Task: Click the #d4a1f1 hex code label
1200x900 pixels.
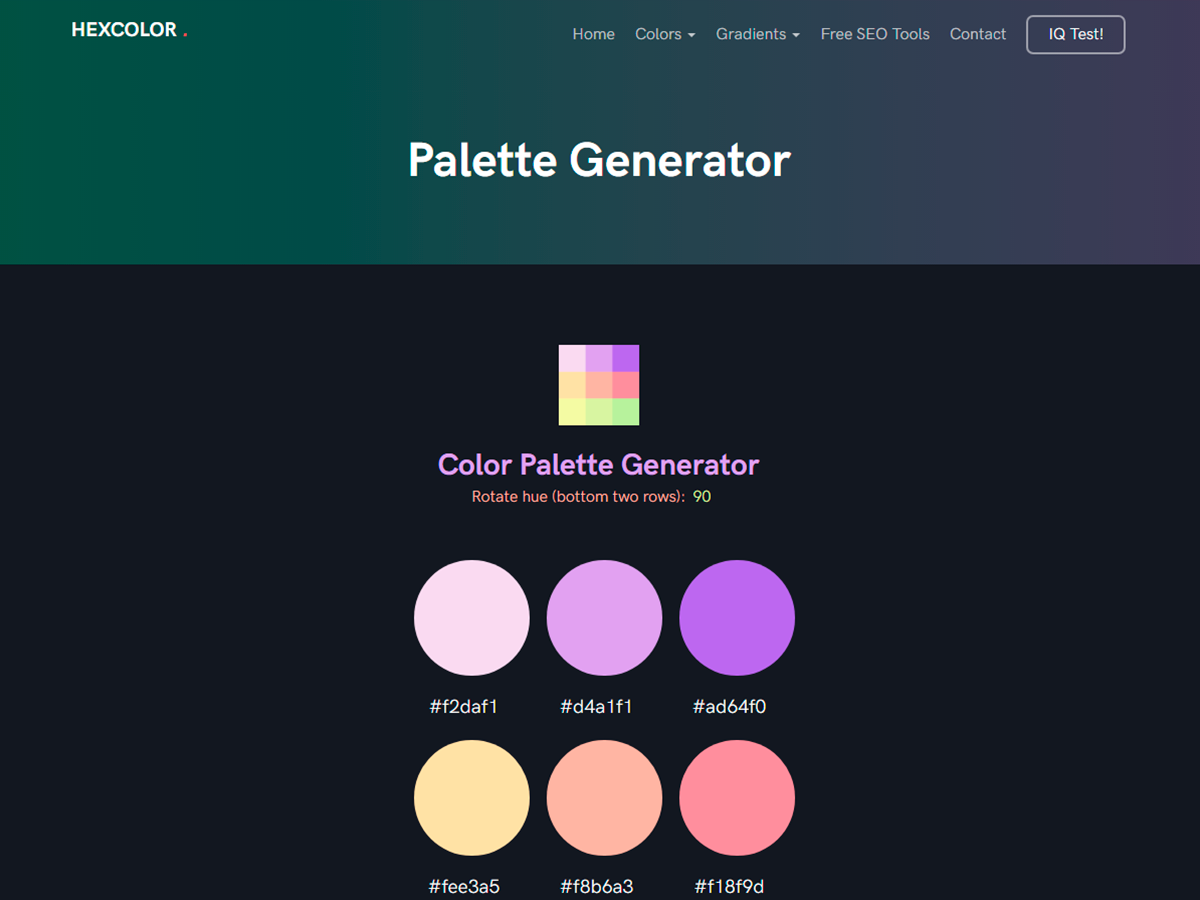Action: coord(597,707)
